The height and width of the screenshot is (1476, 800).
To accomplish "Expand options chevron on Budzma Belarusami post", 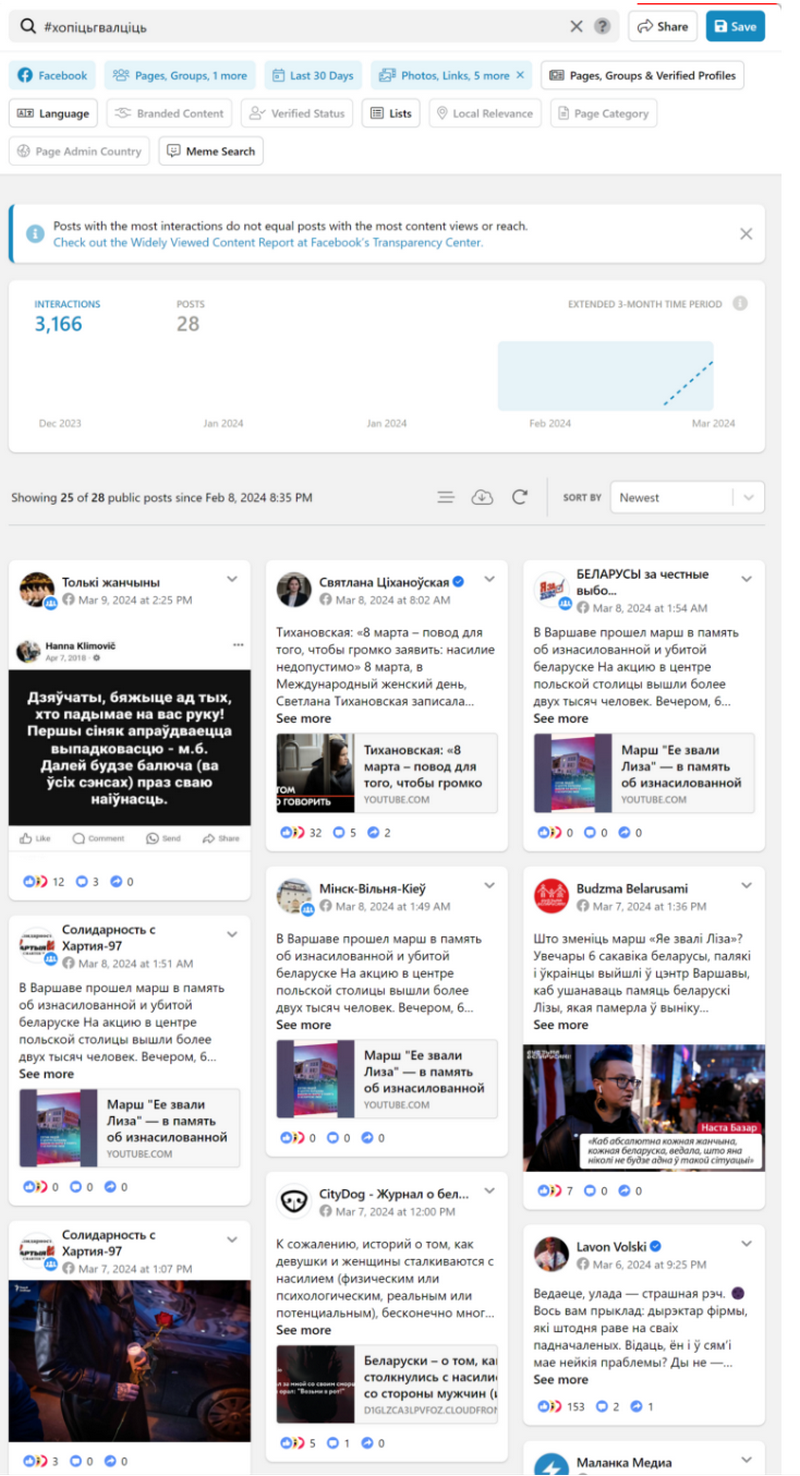I will click(746, 886).
